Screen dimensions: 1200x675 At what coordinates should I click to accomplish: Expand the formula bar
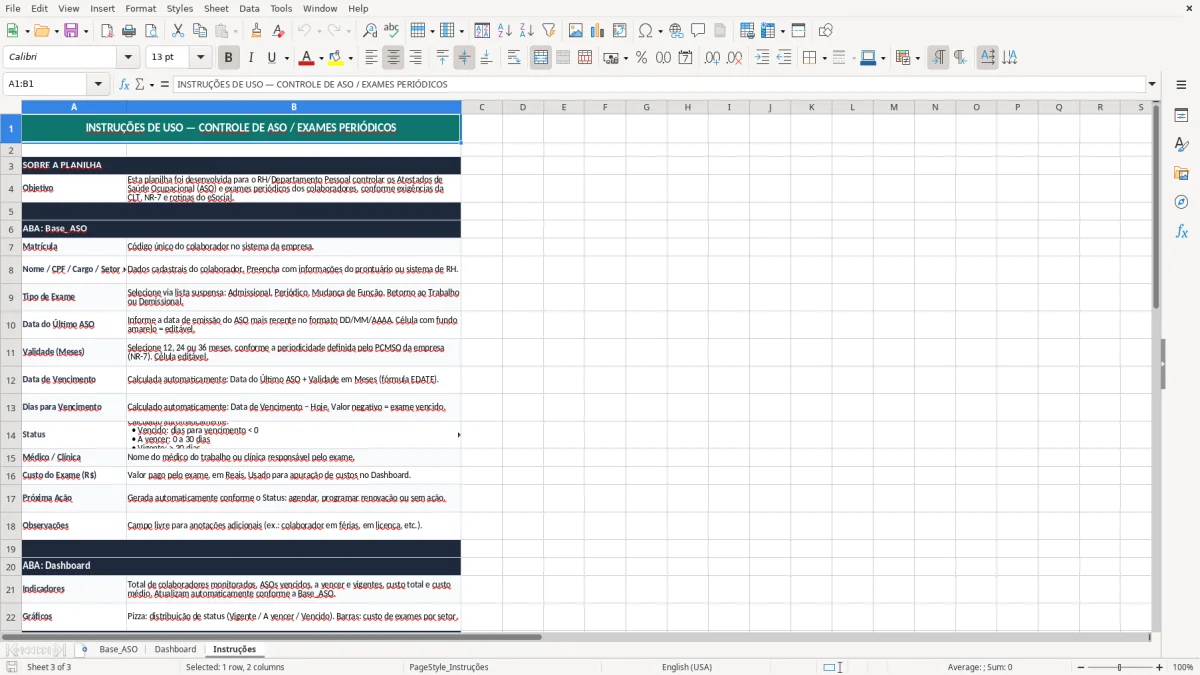coord(1152,84)
